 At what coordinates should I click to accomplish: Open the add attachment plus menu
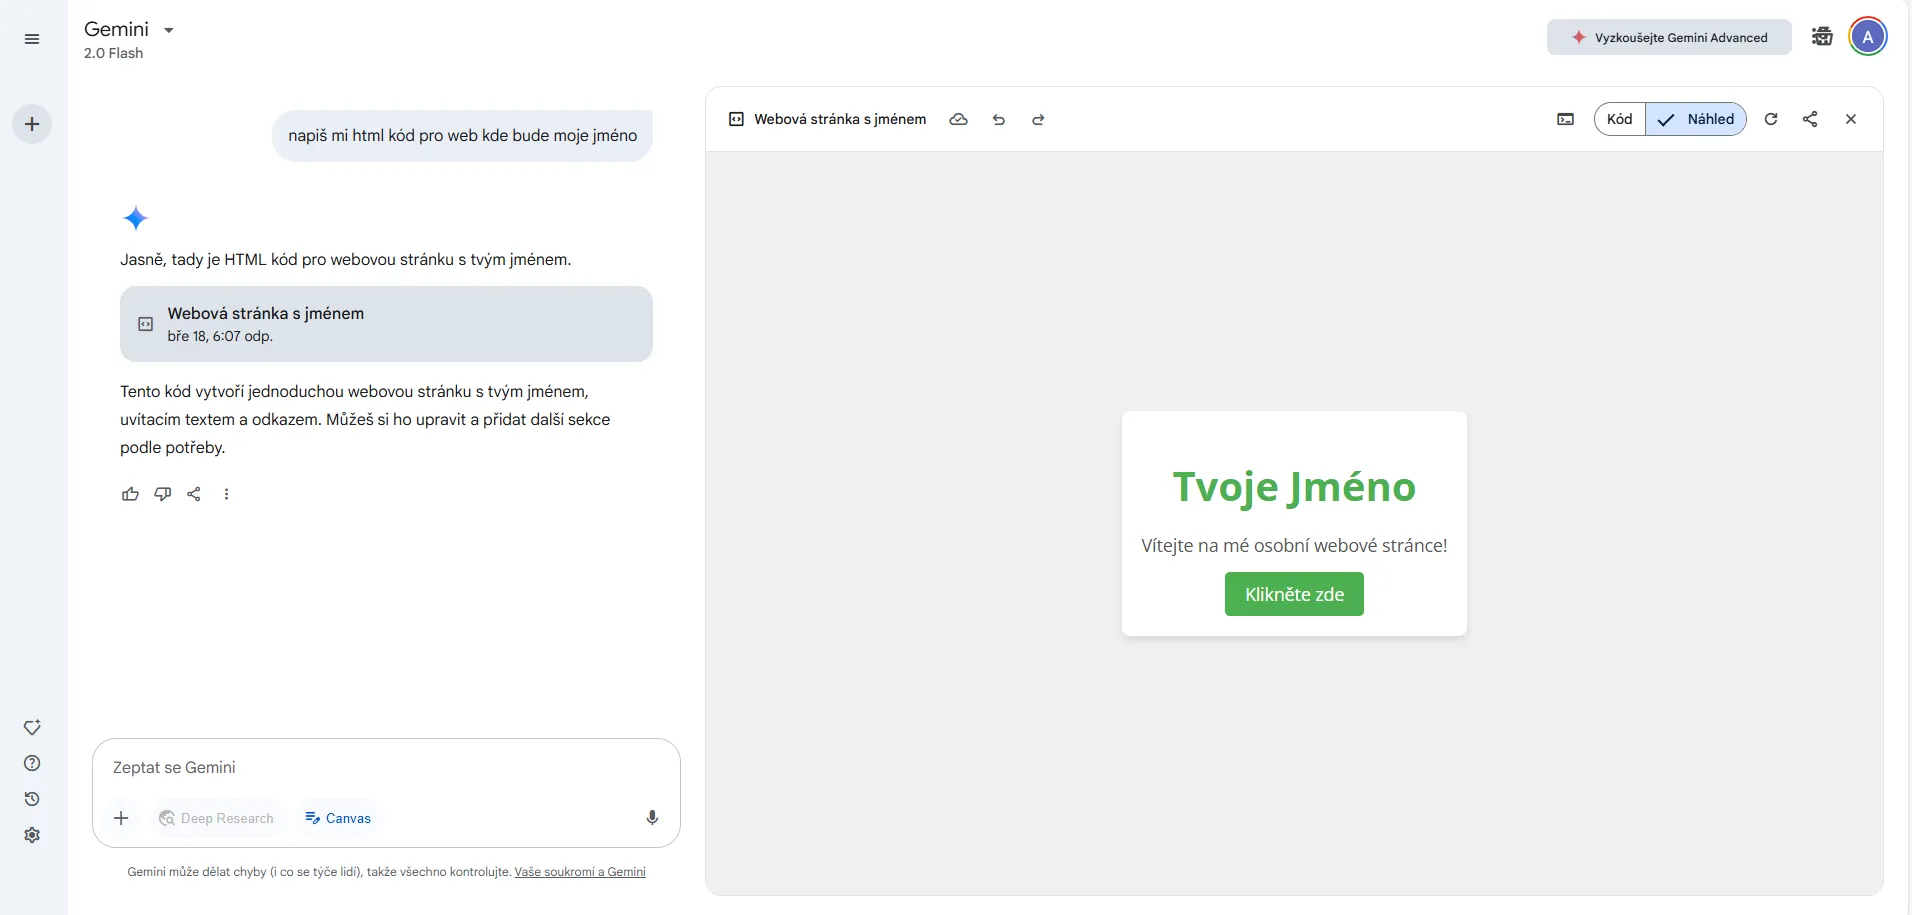point(121,818)
